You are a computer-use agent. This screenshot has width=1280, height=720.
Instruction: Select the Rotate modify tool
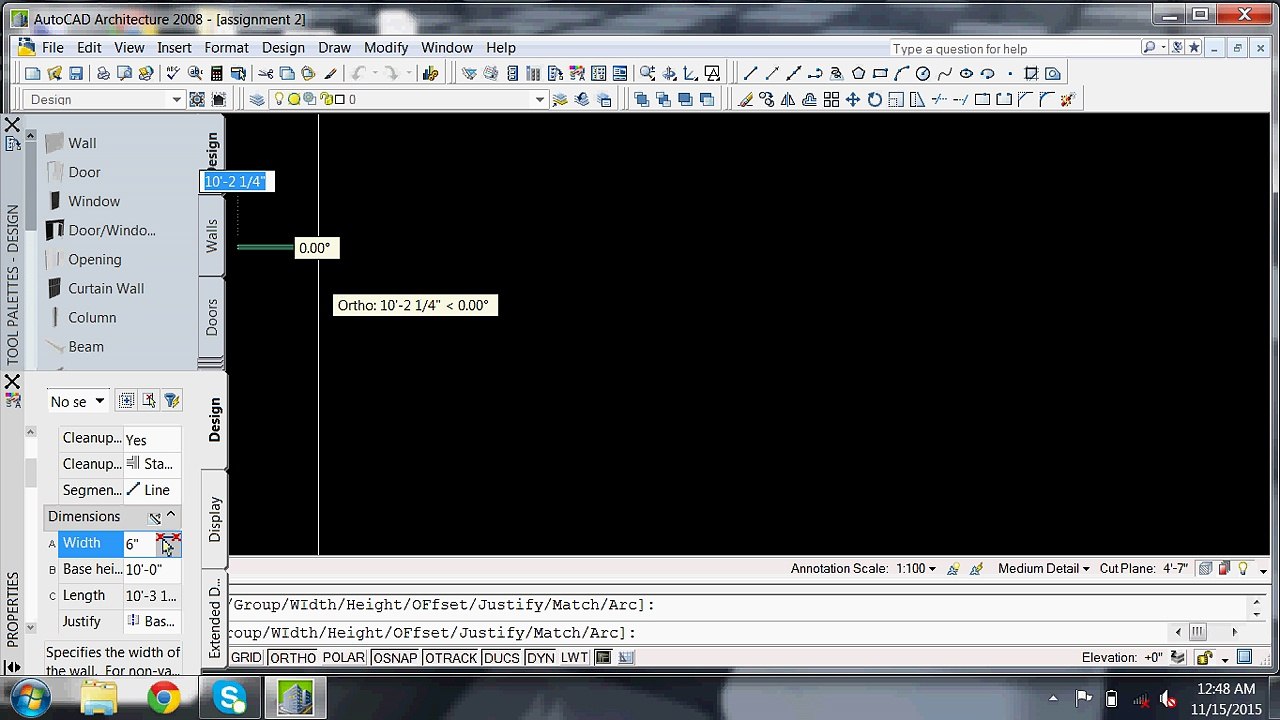[x=875, y=99]
